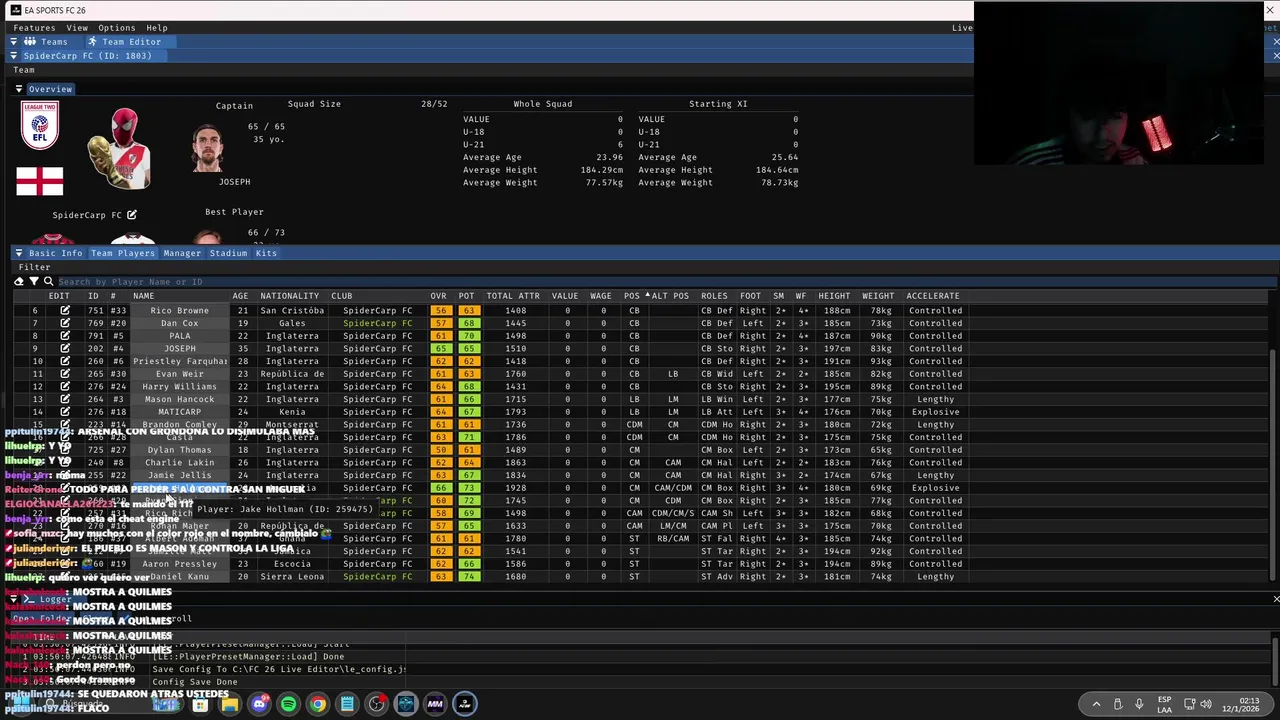Open Spotify from taskbar

point(288,704)
